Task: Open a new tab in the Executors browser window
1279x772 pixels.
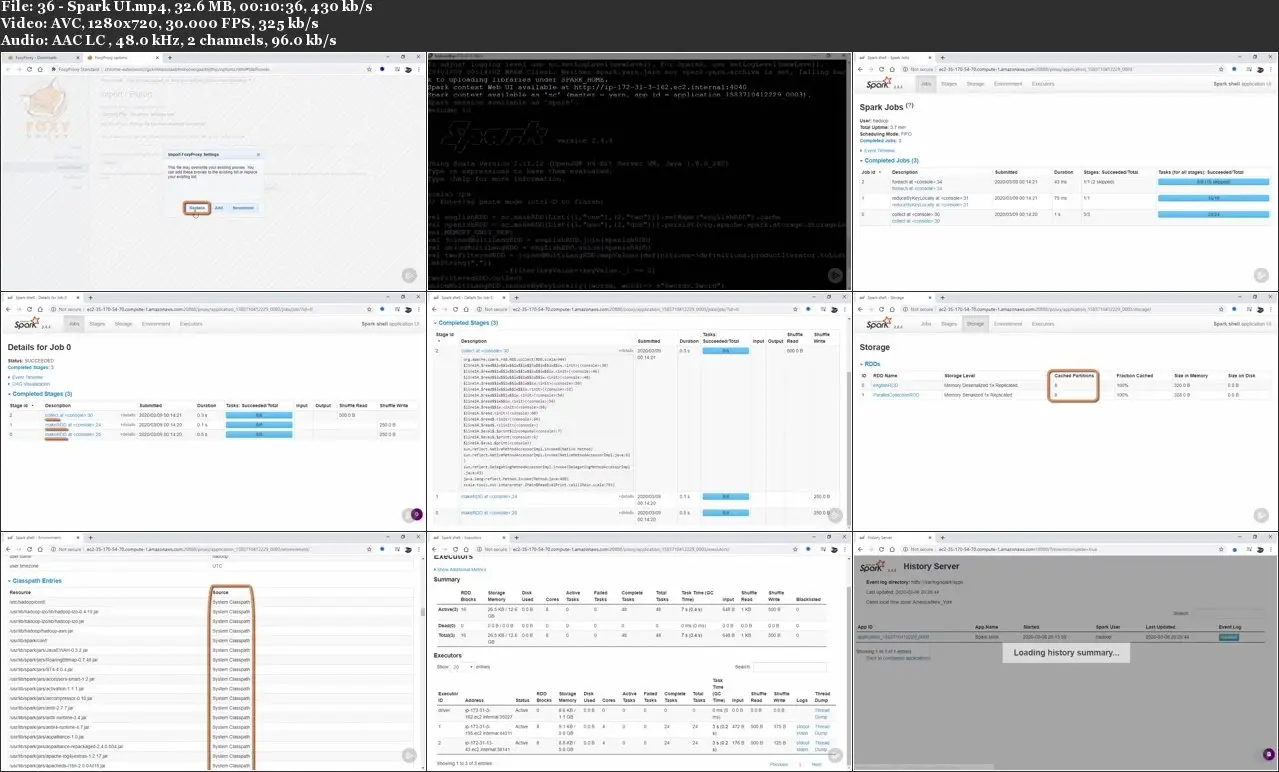Action: (x=516, y=538)
